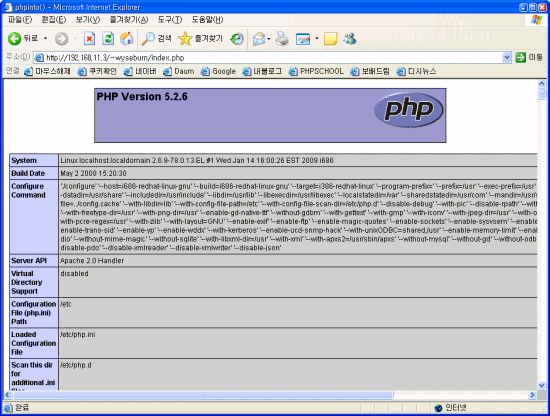Viewport: 550px width, 416px height.
Task: Click the PHP logo image
Action: pyautogui.click(x=409, y=110)
